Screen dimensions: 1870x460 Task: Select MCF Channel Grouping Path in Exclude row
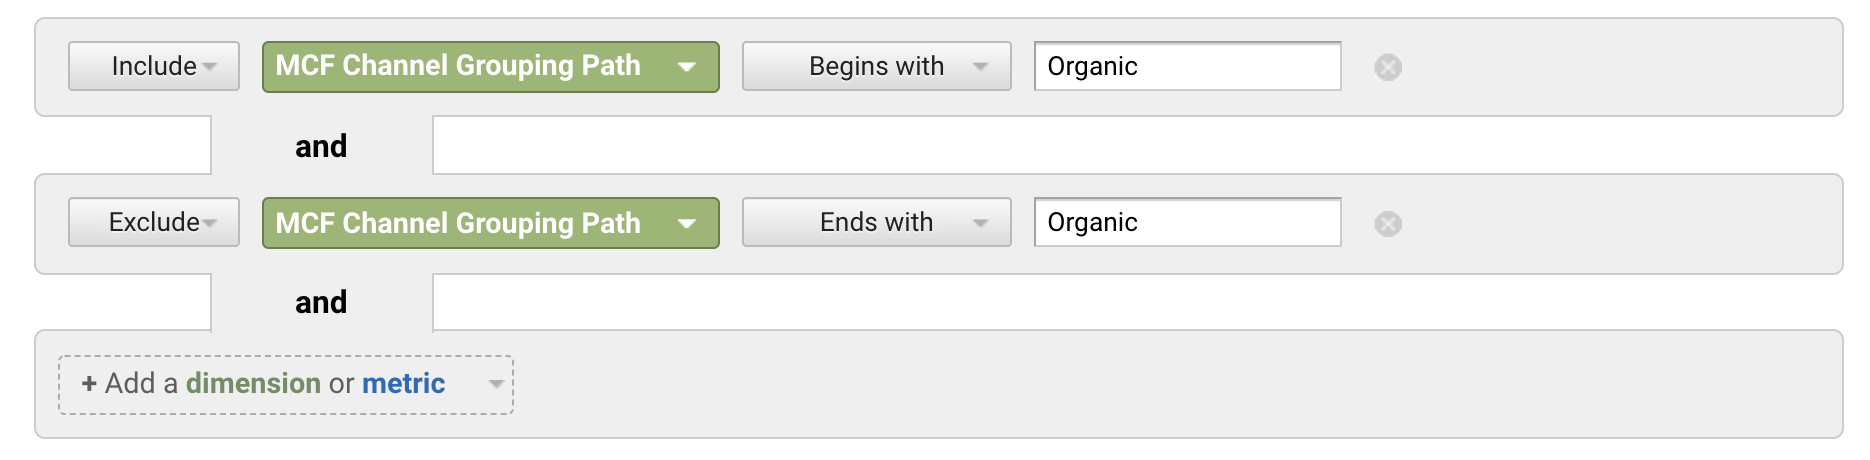(x=458, y=222)
